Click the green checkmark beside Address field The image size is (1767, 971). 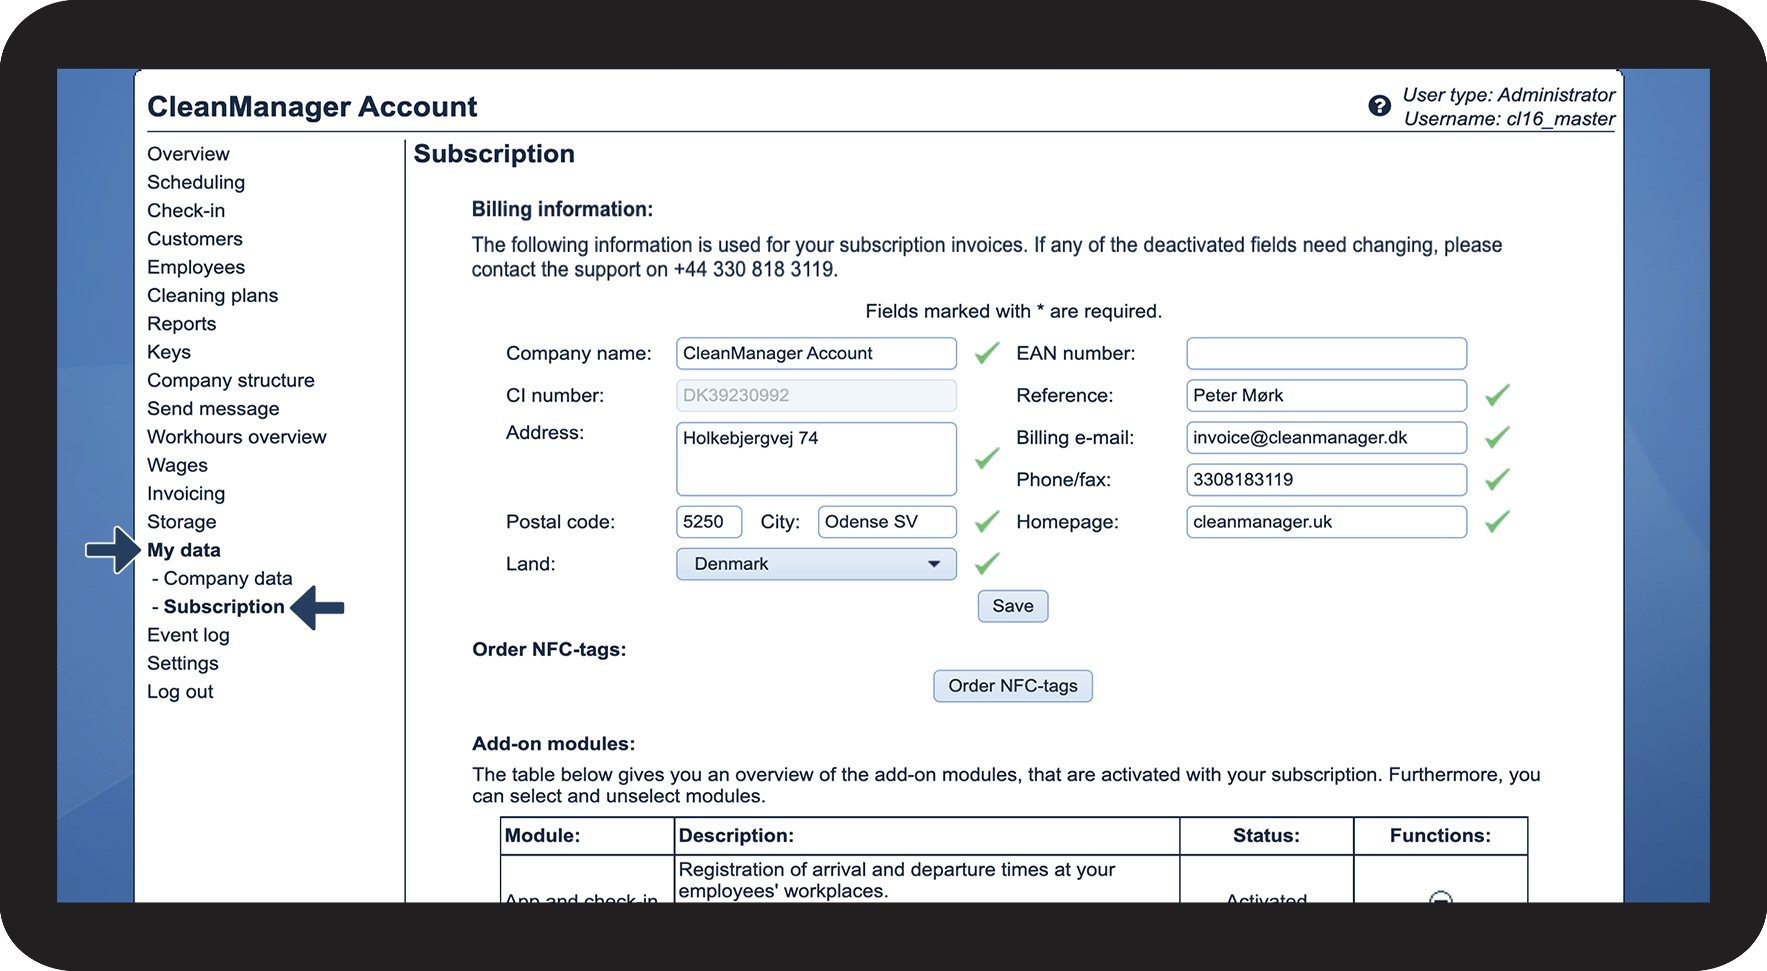pyautogui.click(x=987, y=458)
